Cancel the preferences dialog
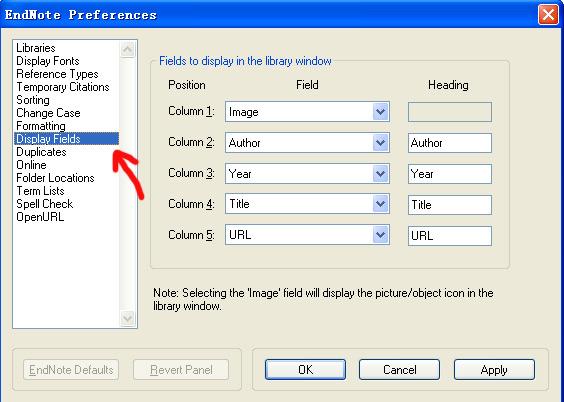This screenshot has height=402, width=564. pos(399,369)
